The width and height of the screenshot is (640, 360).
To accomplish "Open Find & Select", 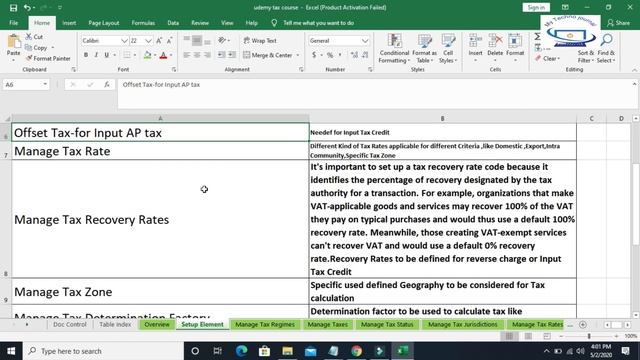I will pyautogui.click(x=606, y=49).
